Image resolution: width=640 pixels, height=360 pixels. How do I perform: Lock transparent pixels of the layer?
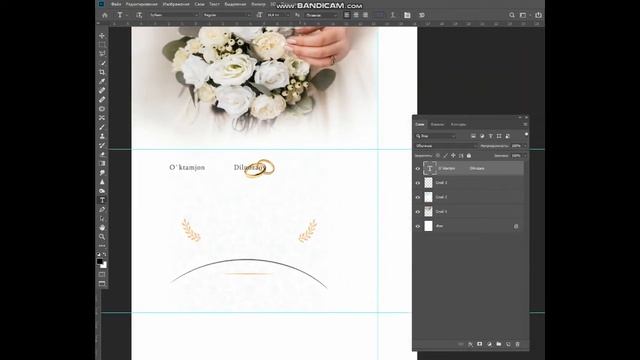point(438,156)
